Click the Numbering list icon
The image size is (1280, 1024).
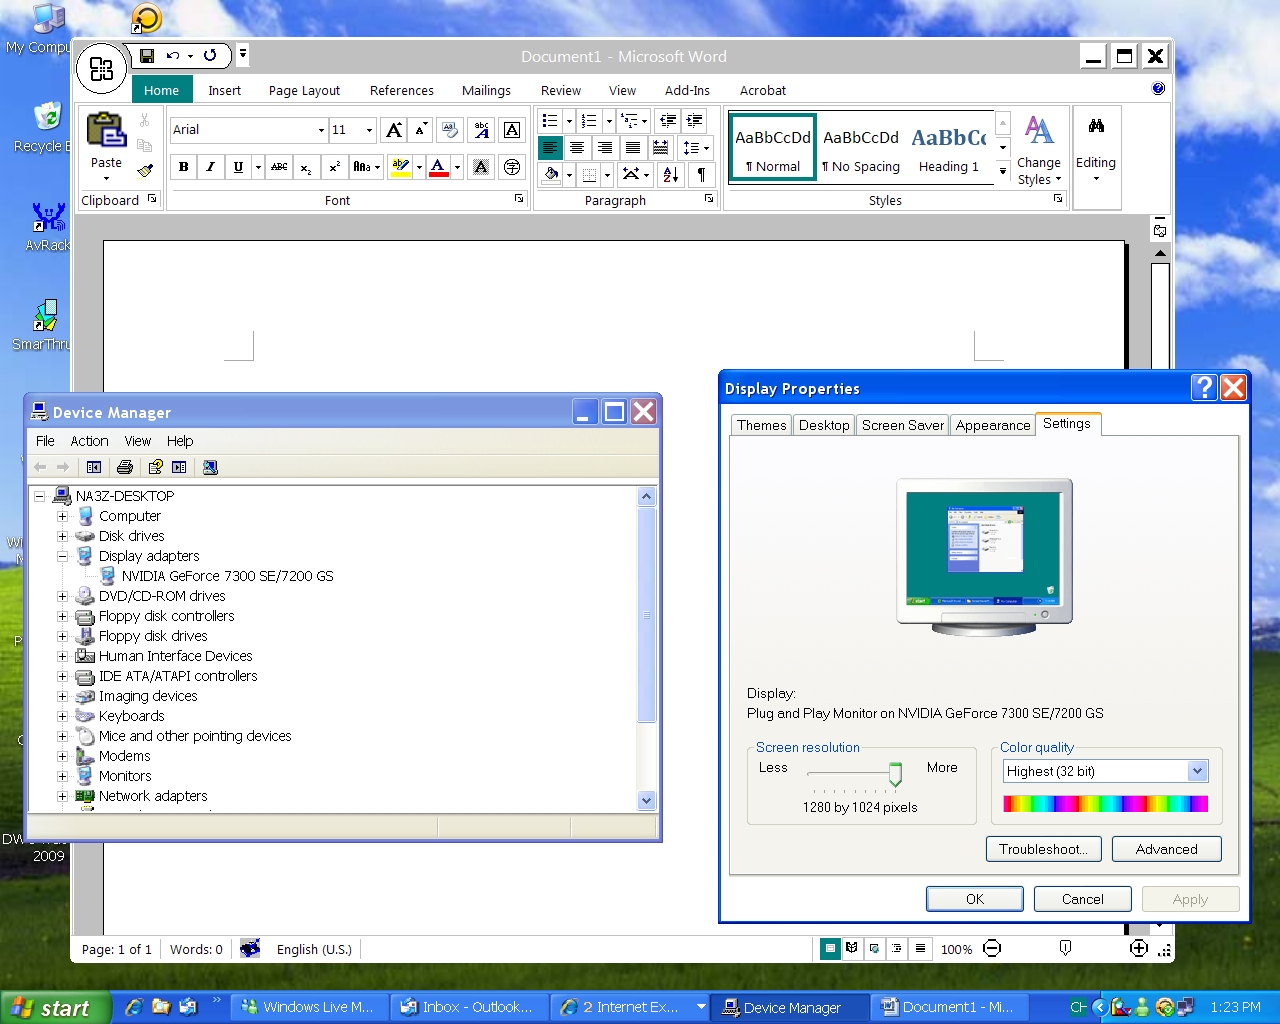pos(589,121)
